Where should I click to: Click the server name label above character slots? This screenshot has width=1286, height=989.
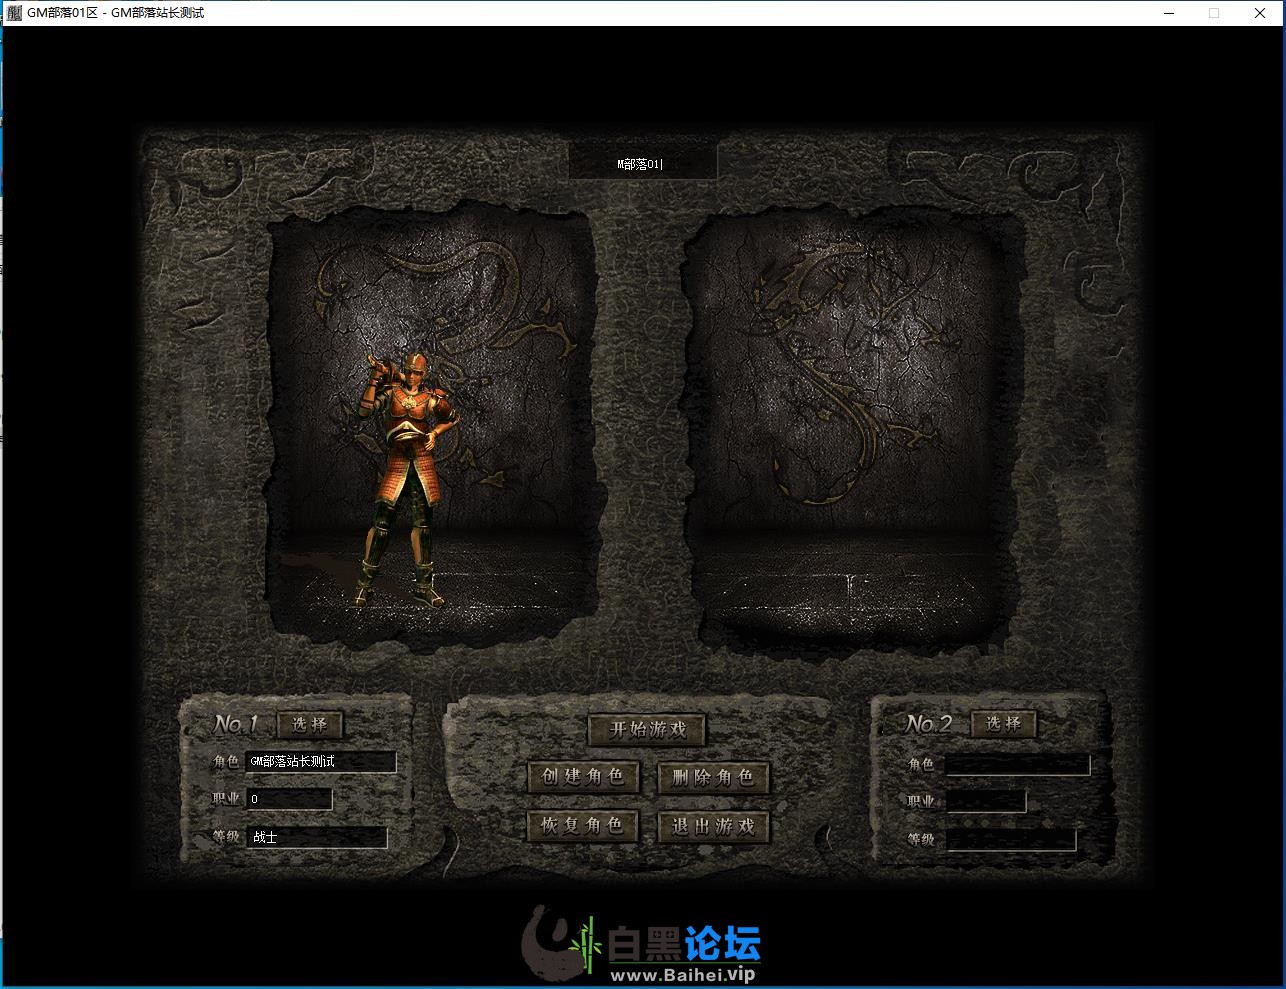pyautogui.click(x=642, y=163)
